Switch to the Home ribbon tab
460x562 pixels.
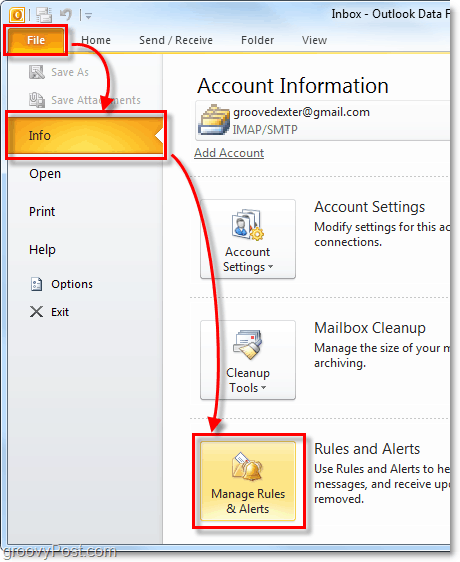(x=96, y=40)
